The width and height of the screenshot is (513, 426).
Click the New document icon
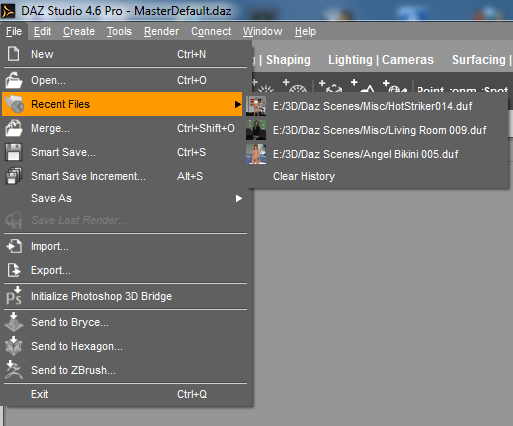(13, 54)
